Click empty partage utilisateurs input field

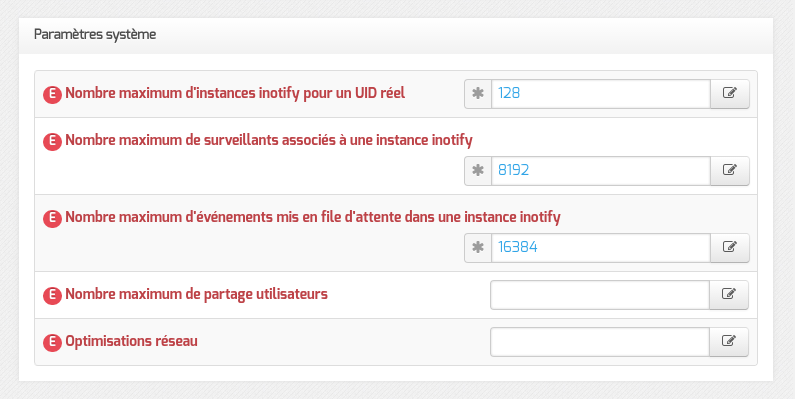pos(600,295)
